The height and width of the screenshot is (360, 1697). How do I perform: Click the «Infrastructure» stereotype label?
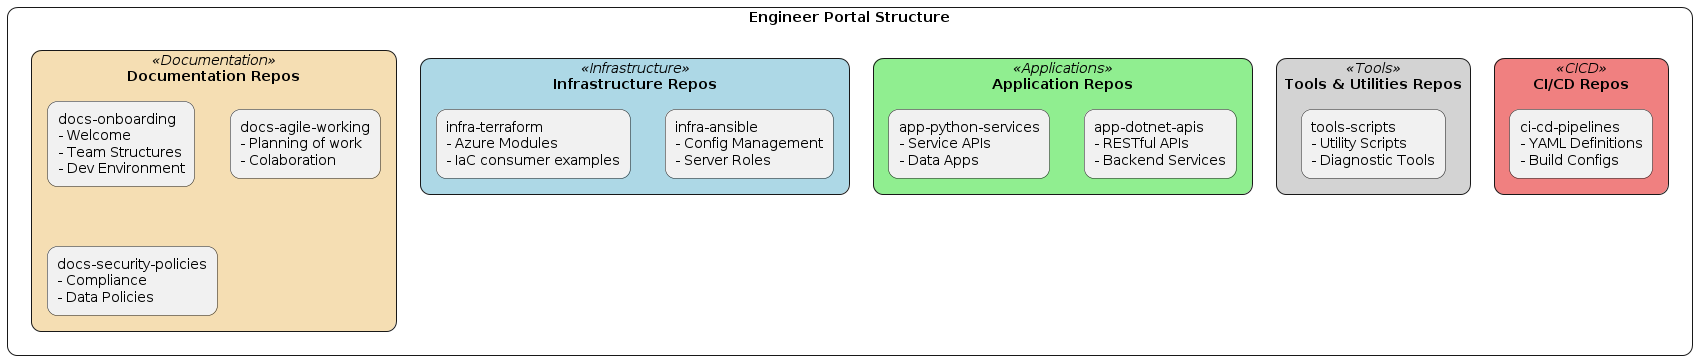(x=634, y=68)
